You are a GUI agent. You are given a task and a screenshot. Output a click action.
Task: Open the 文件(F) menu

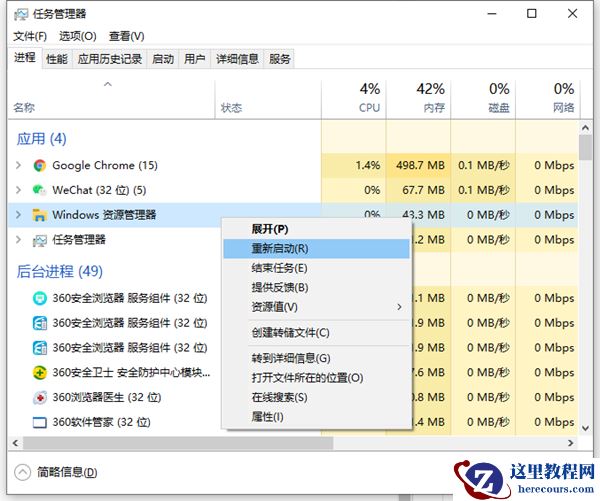pyautogui.click(x=30, y=36)
